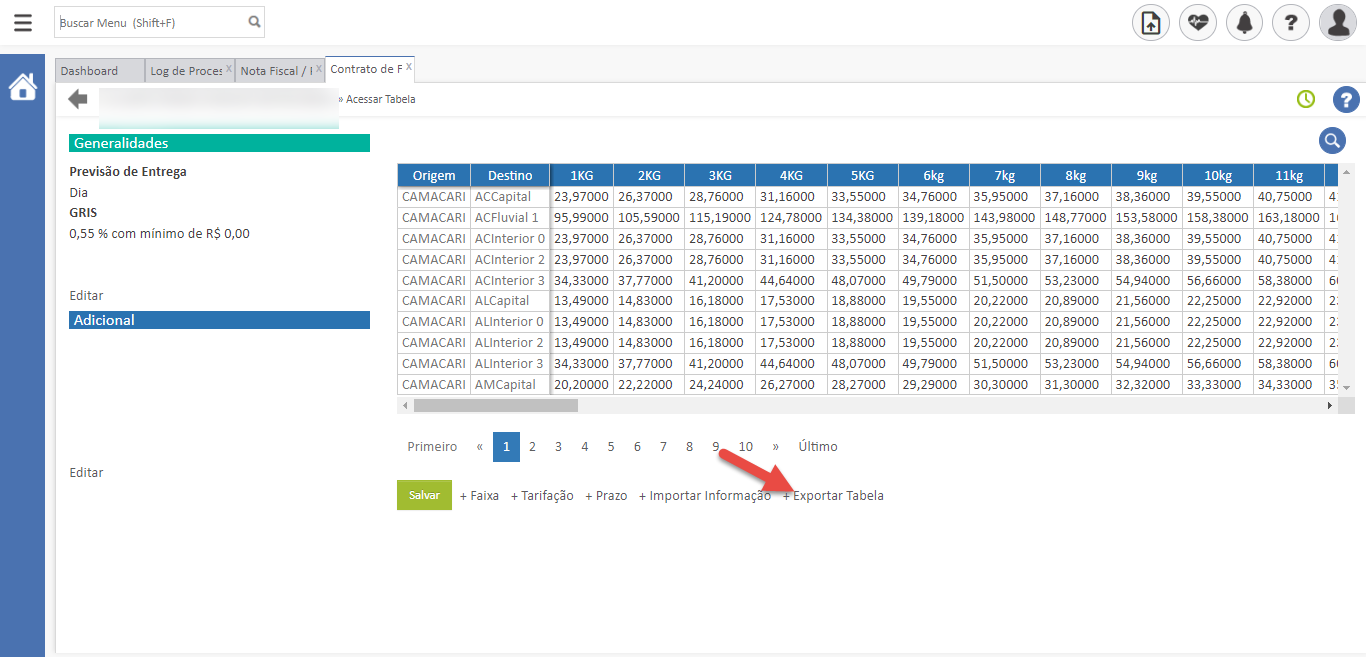Expand the Adicional section header

(x=220, y=319)
